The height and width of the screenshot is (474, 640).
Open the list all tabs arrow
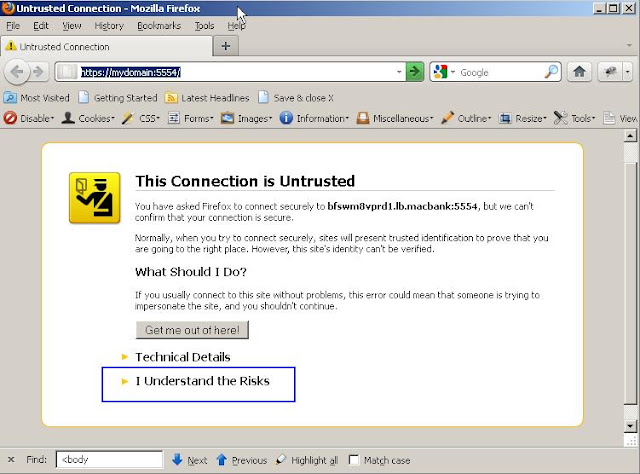click(629, 45)
